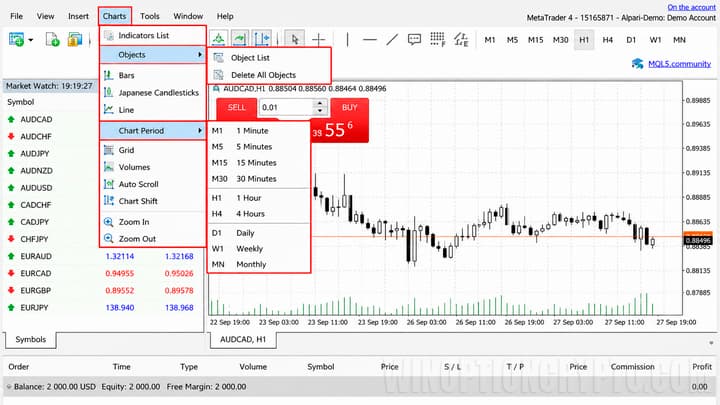The image size is (720, 405).
Task: Switch the timeframe to MN on the toolbar
Action: click(x=679, y=40)
